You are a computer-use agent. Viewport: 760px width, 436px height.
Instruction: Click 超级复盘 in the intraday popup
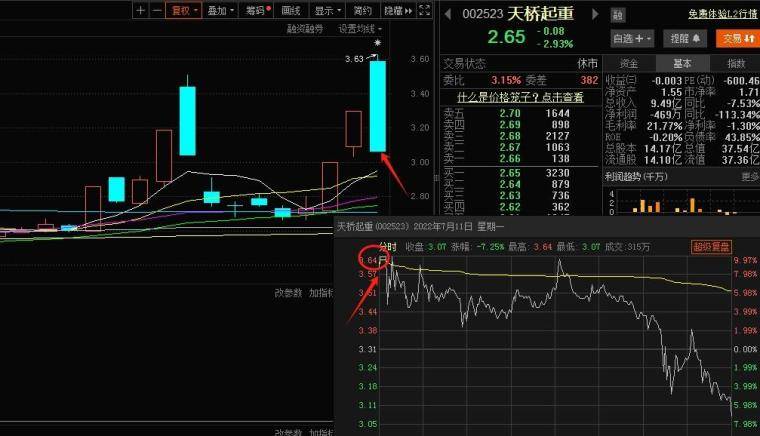[x=711, y=247]
